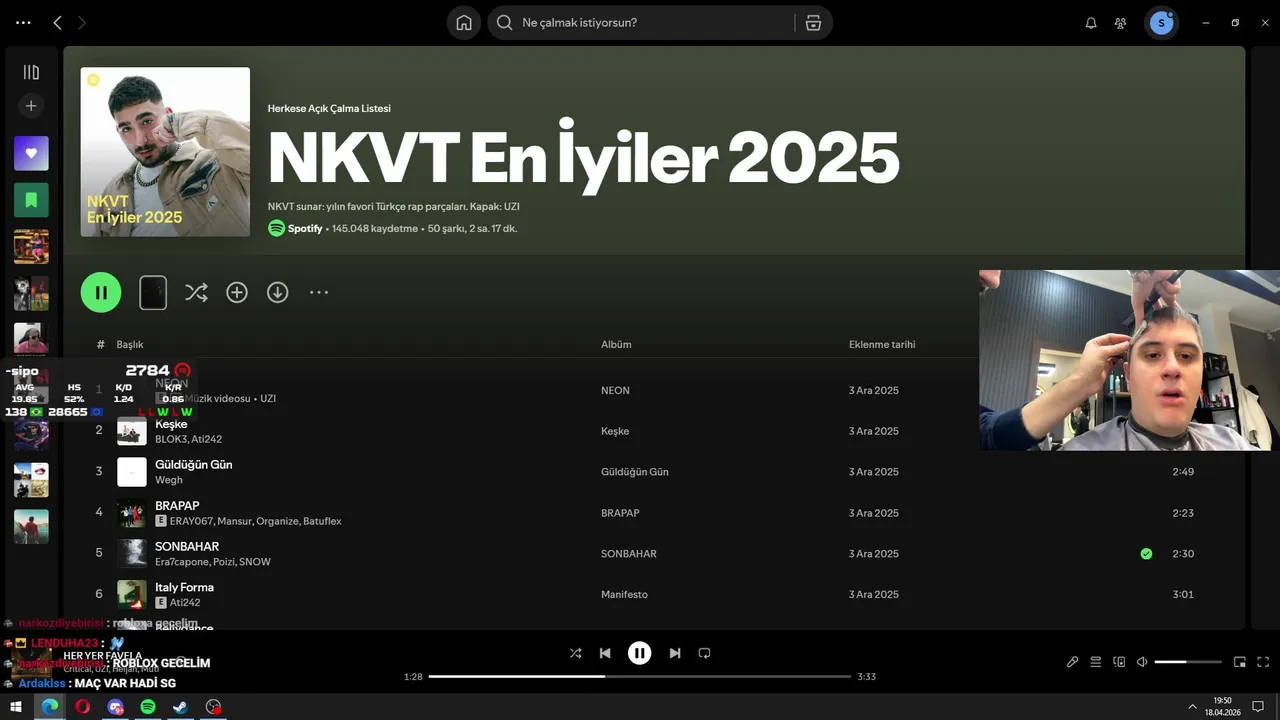Show hidden system tray icons

(1192, 707)
